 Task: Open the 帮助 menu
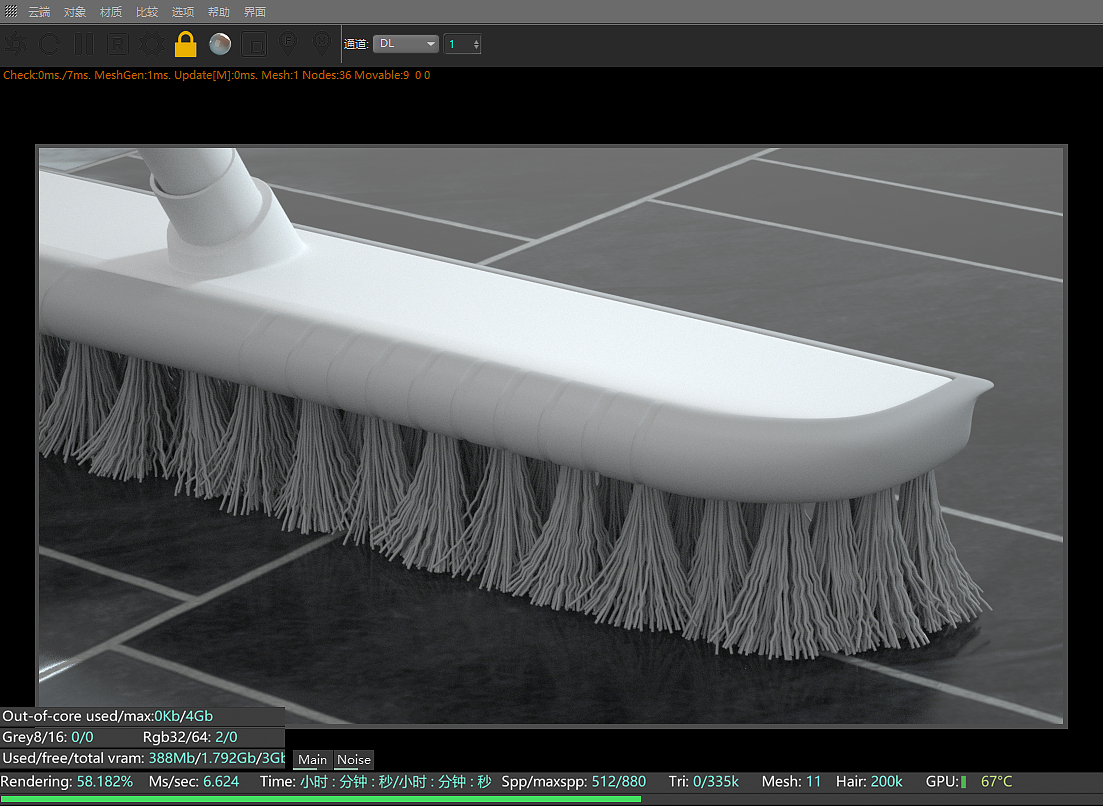[x=219, y=12]
